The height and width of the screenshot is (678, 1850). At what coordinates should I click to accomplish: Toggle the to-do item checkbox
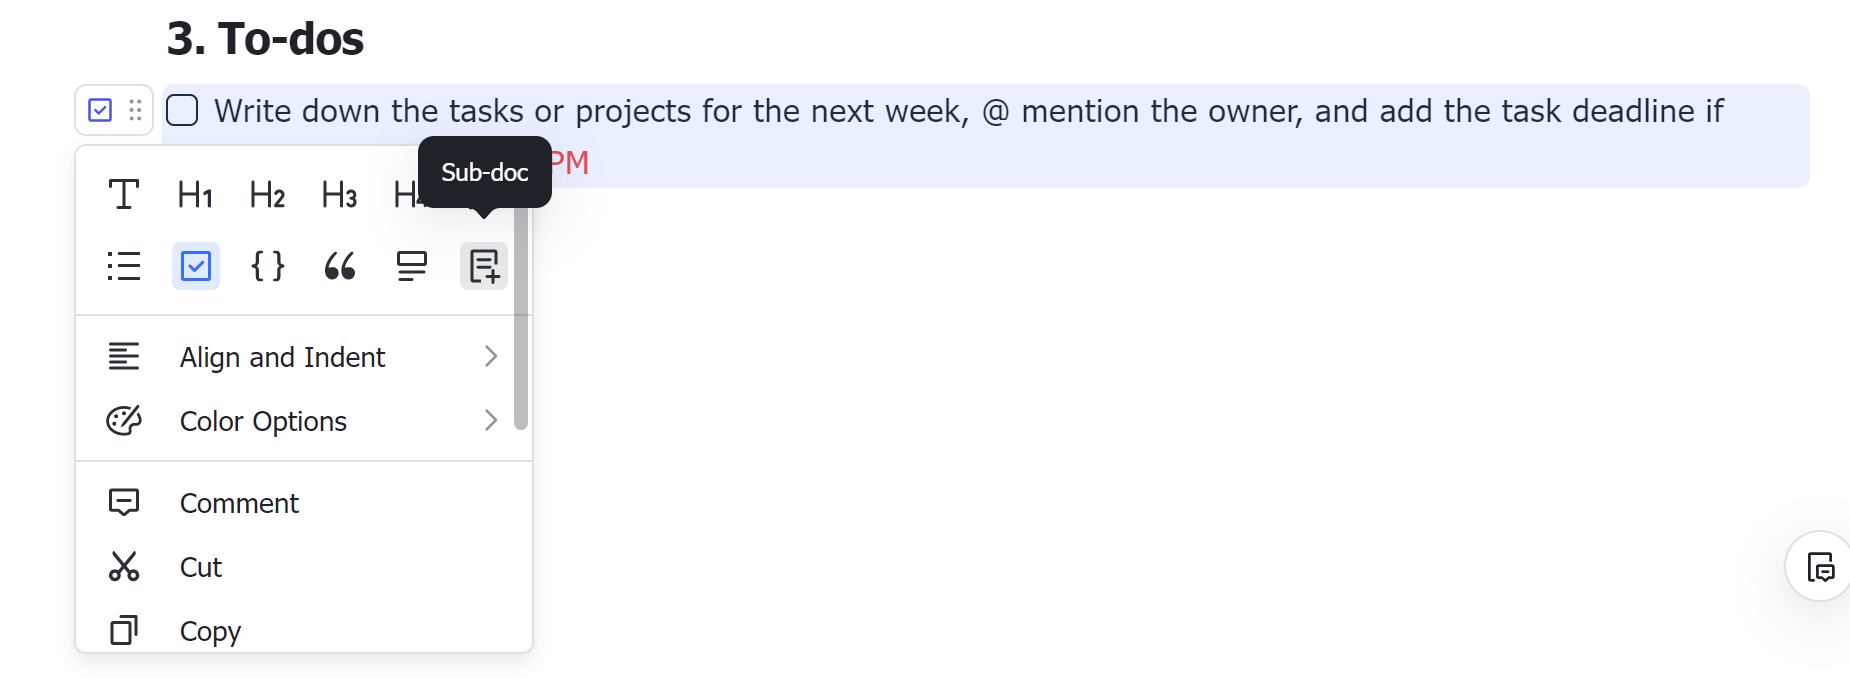pos(182,110)
